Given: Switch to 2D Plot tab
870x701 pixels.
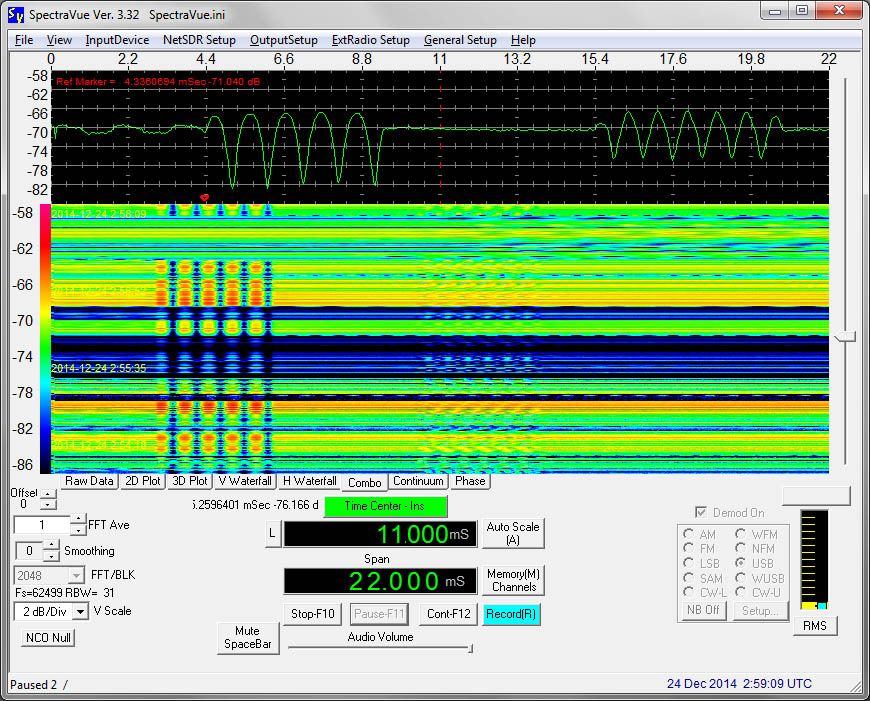Looking at the screenshot, I should [x=143, y=481].
